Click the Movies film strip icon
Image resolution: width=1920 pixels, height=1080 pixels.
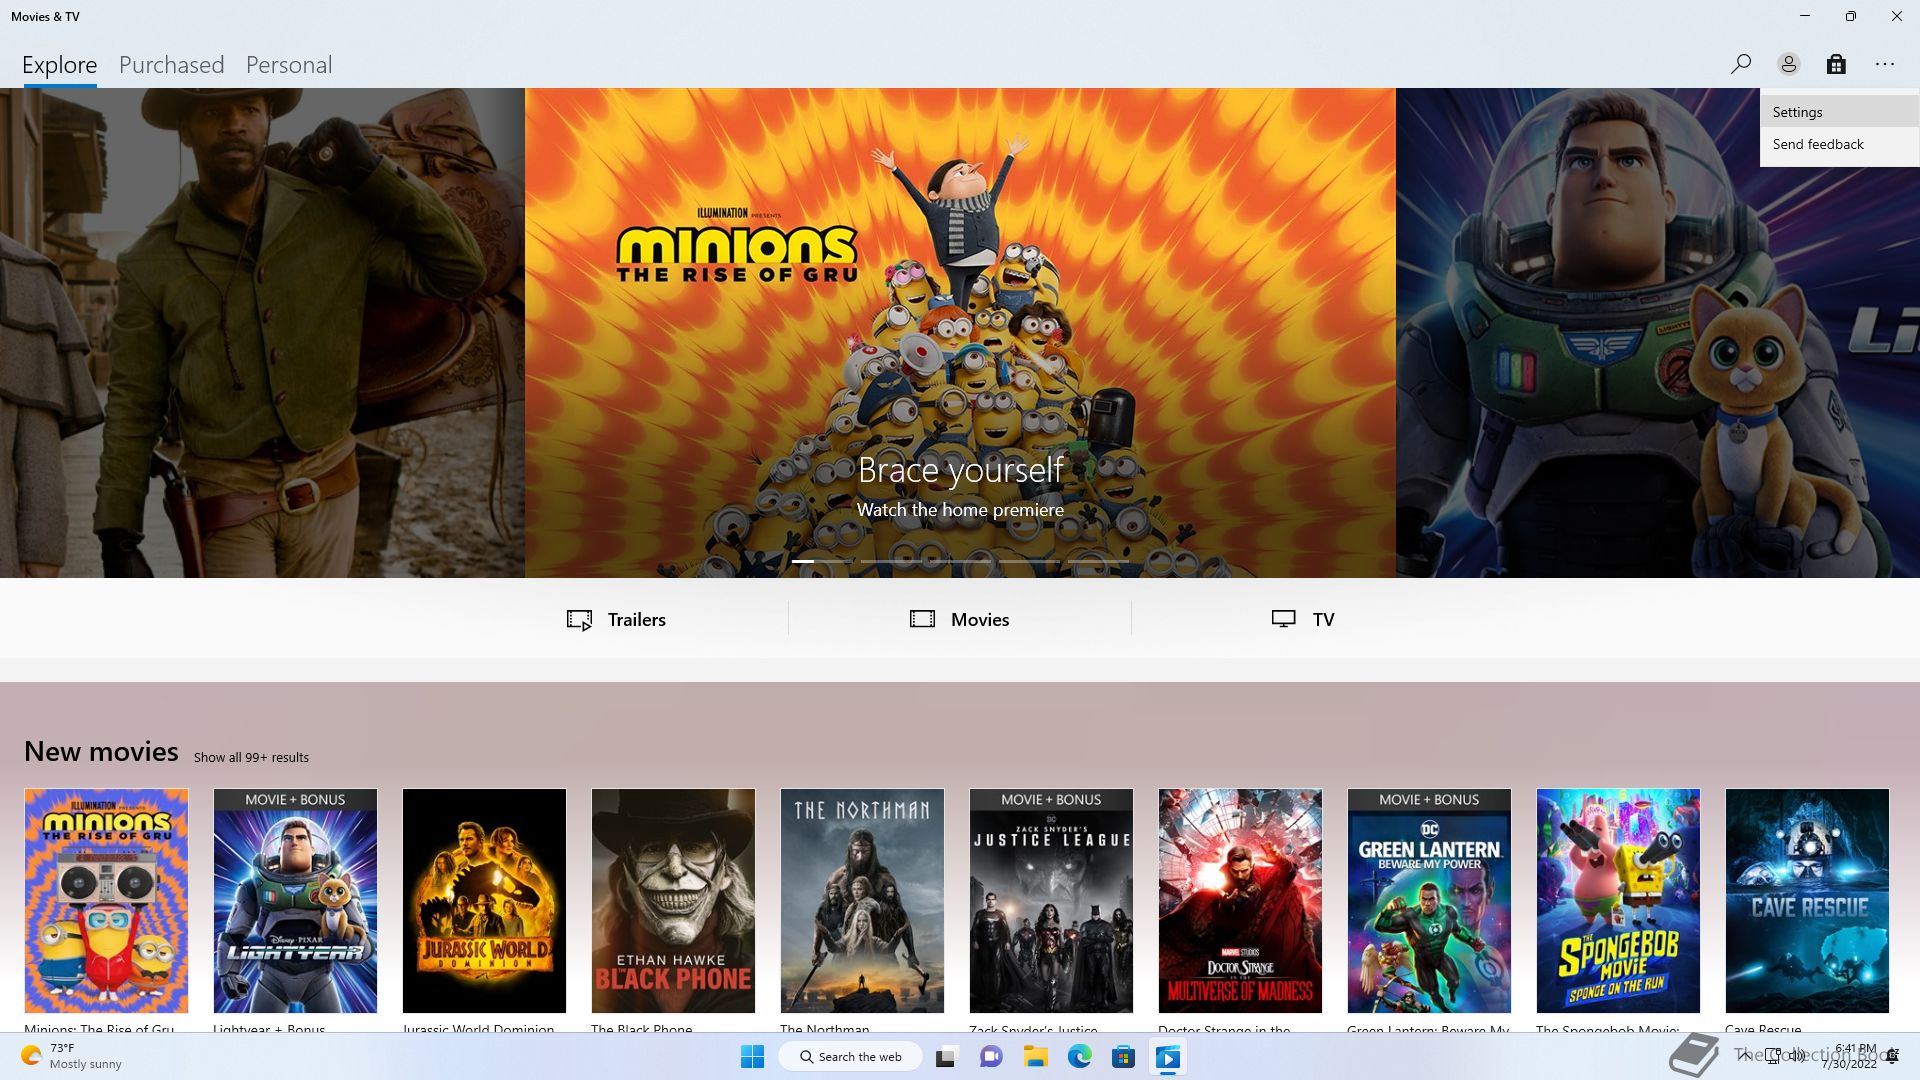(922, 619)
